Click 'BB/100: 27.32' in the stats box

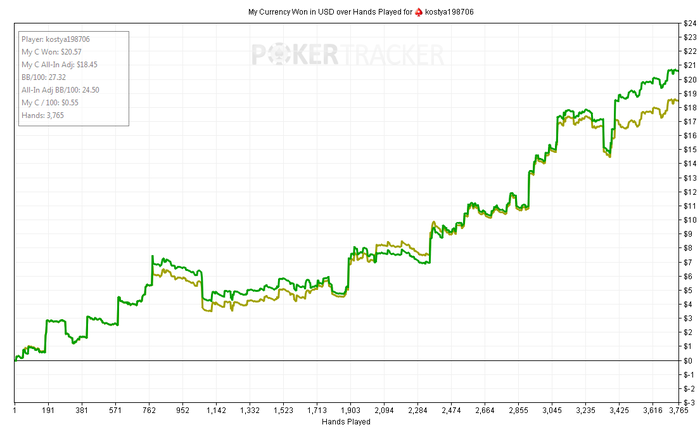(x=44, y=77)
